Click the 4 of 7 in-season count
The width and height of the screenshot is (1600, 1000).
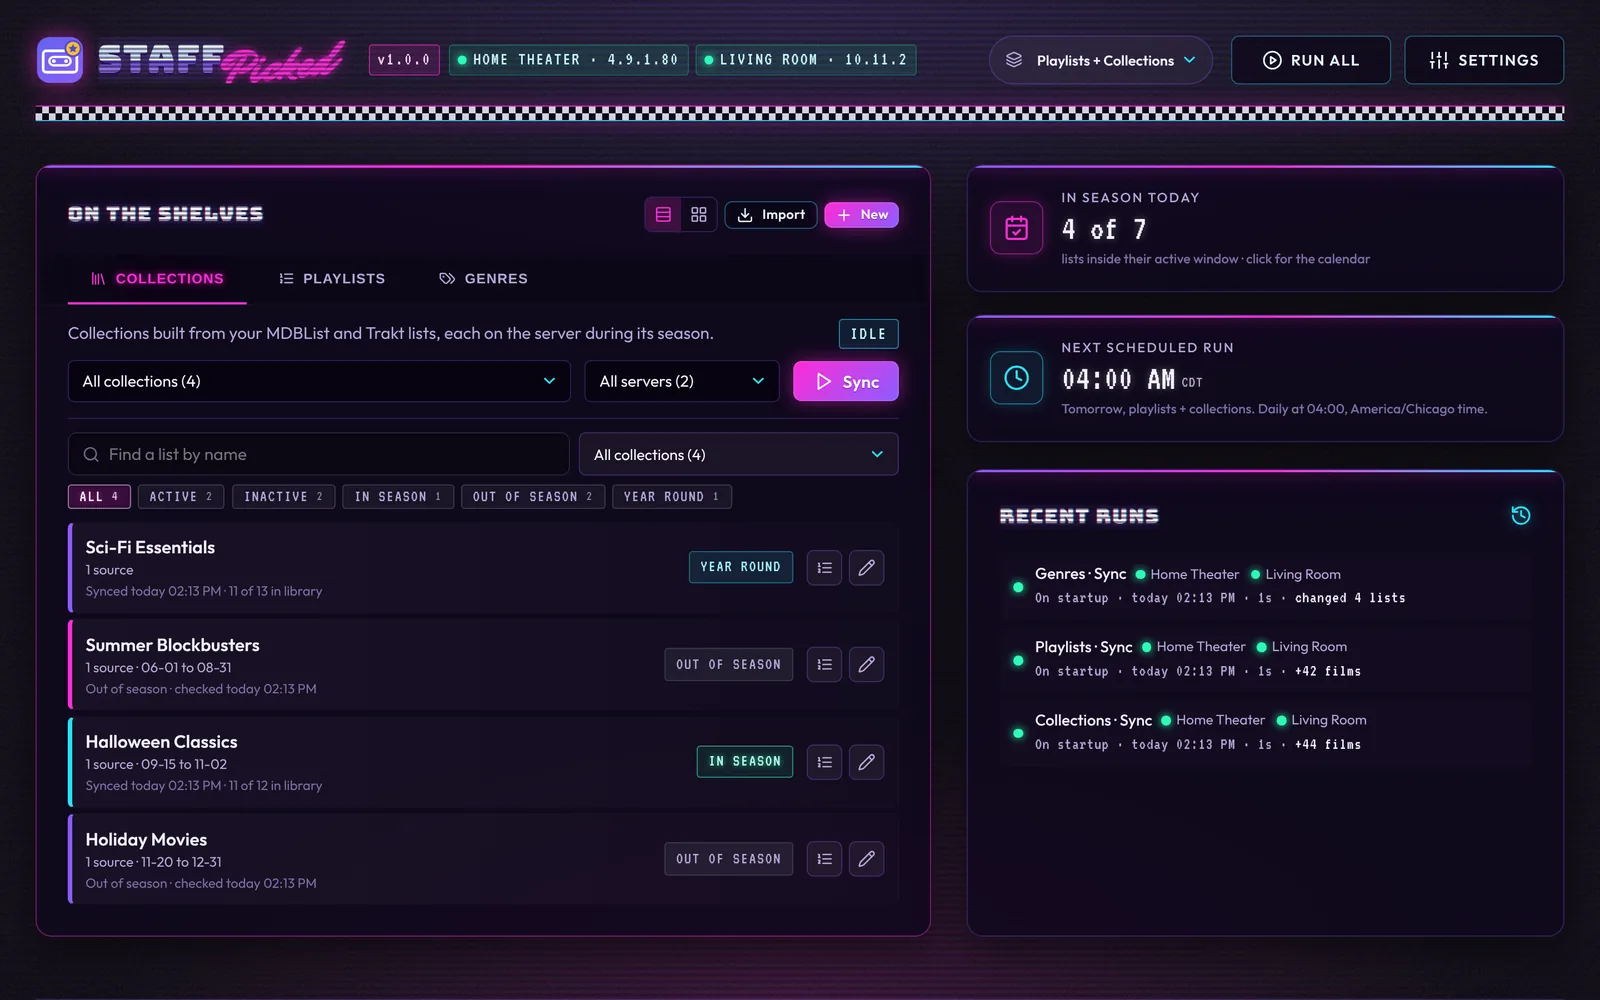click(1104, 230)
